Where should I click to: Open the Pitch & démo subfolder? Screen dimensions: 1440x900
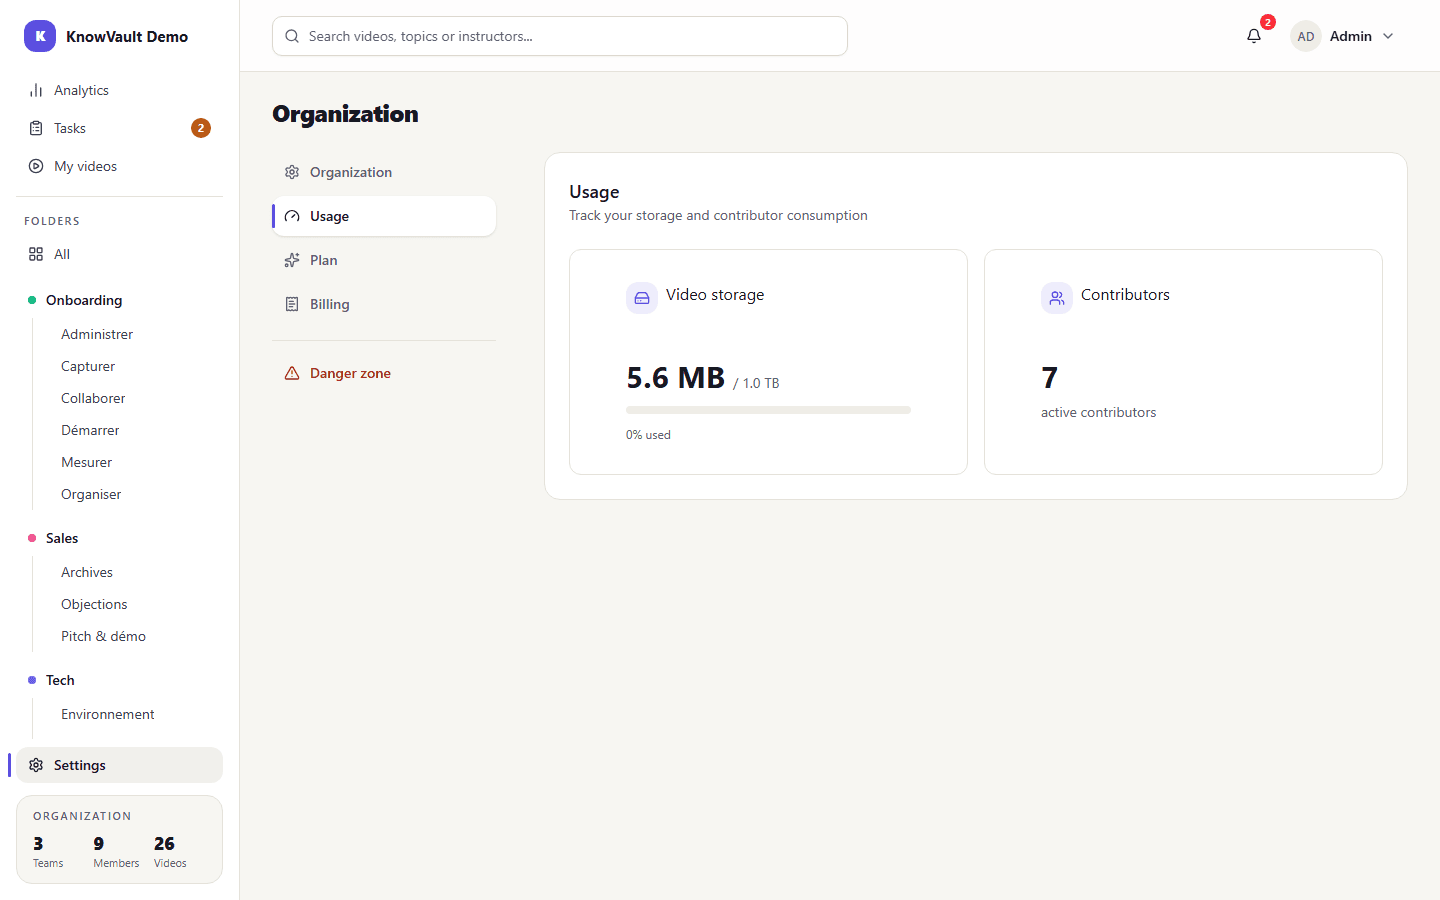103,636
